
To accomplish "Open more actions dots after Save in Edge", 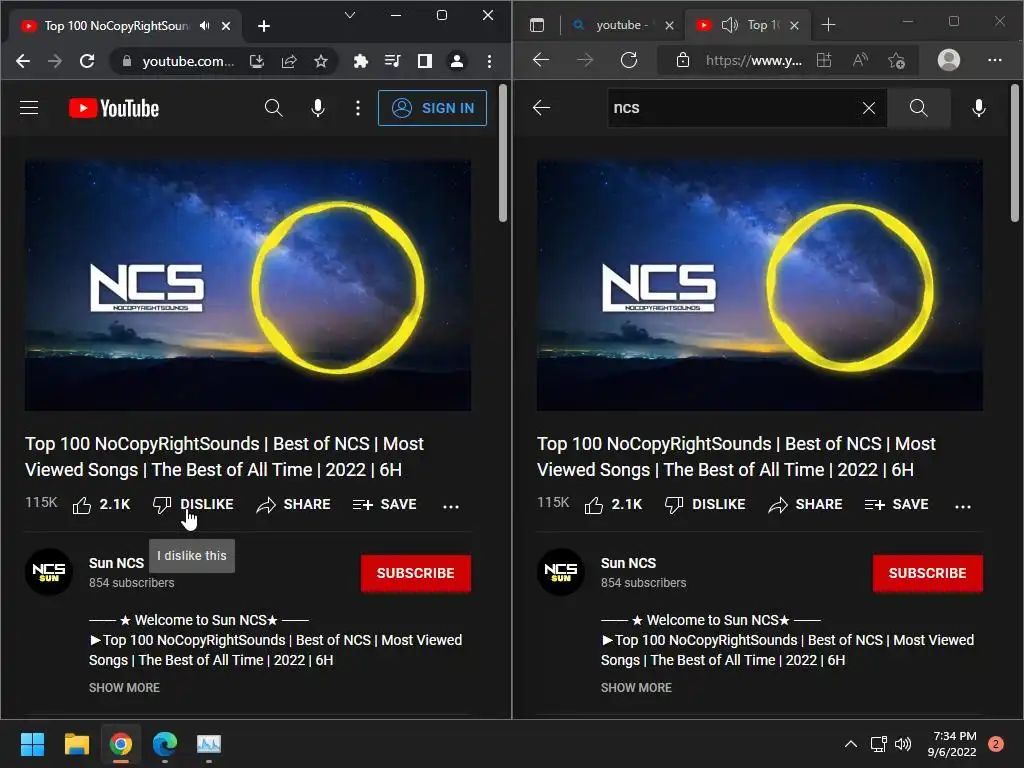I will tap(963, 506).
